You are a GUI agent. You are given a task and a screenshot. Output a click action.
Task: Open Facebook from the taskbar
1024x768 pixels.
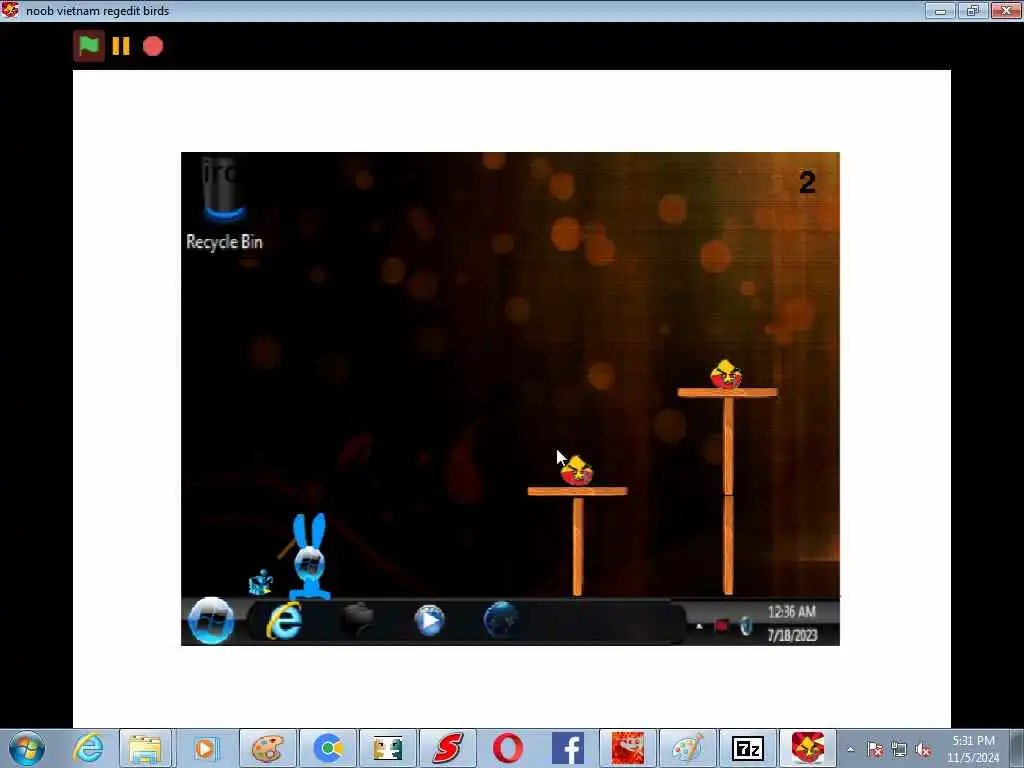pyautogui.click(x=568, y=748)
